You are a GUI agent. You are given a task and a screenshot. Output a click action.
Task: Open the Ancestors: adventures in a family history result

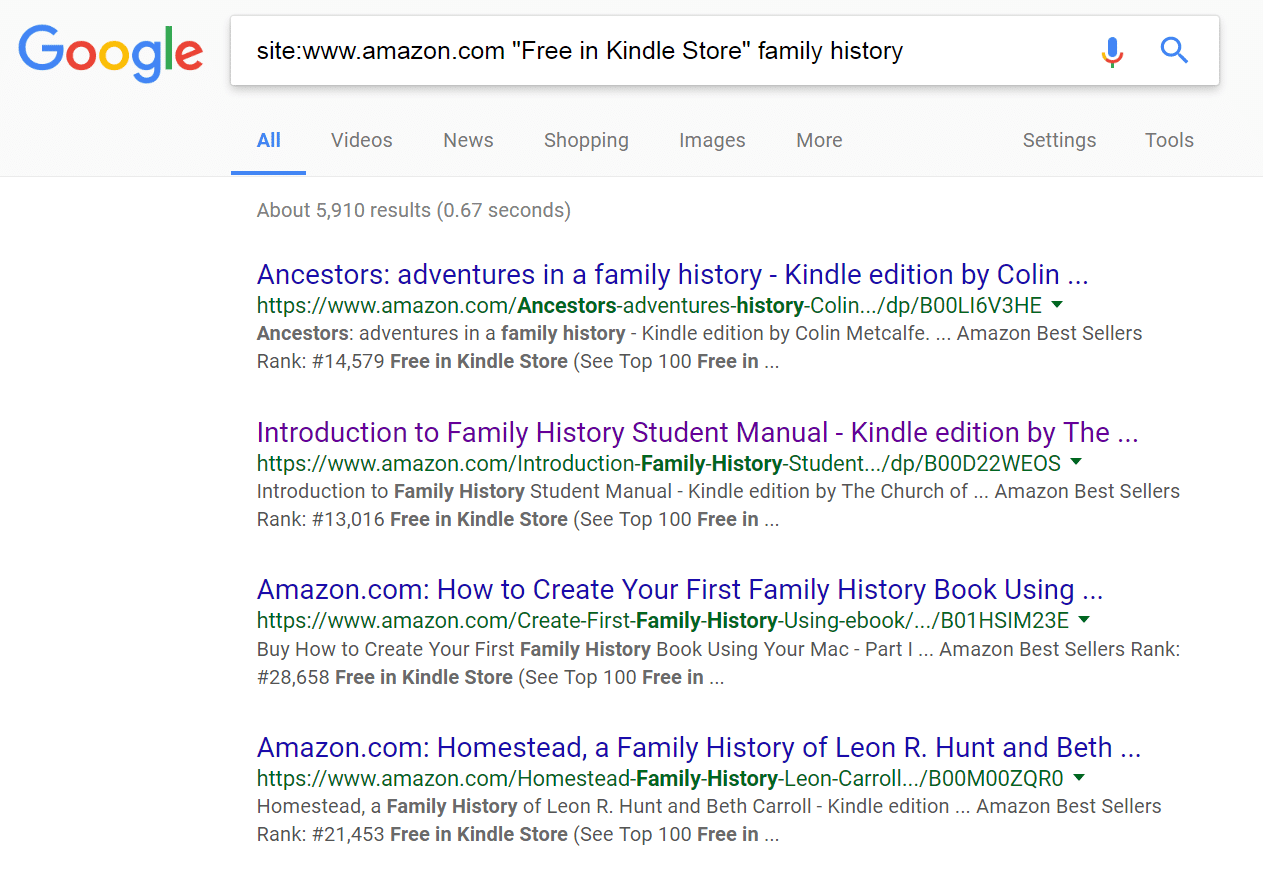coord(672,275)
